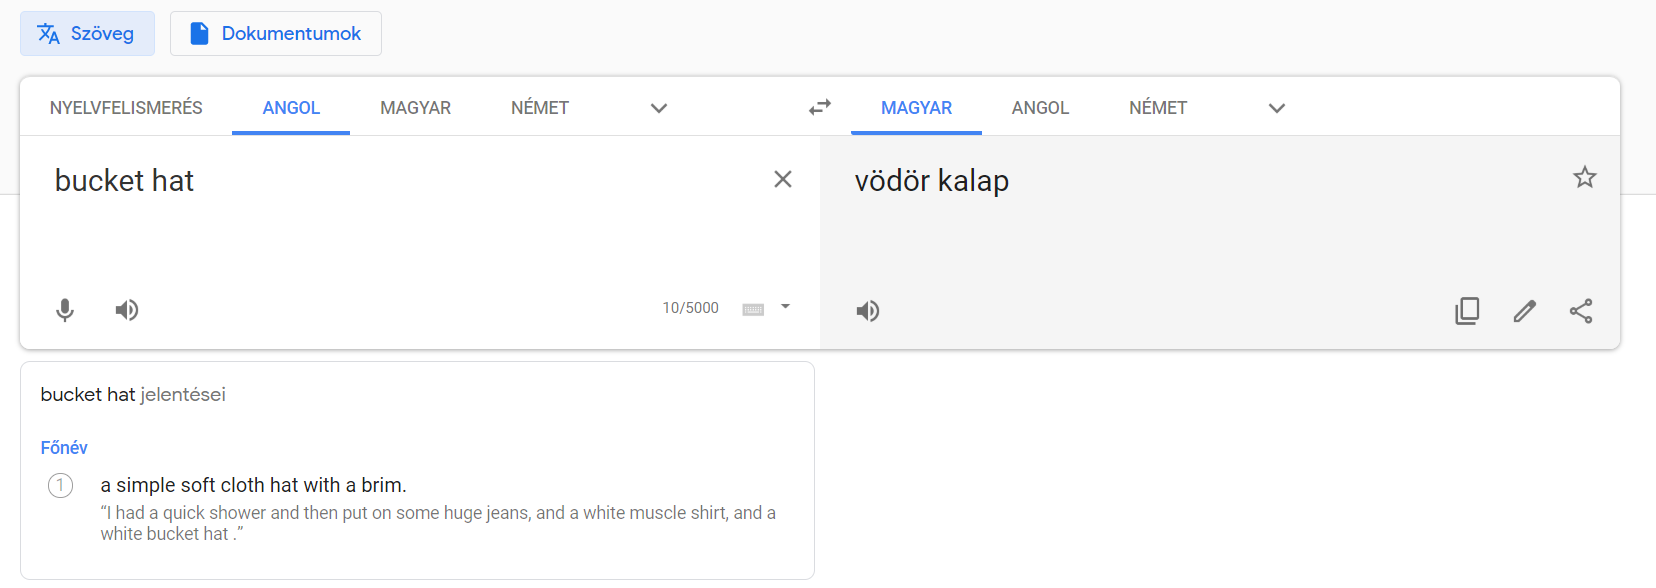This screenshot has height=588, width=1656.
Task: Save translation with the star icon
Action: click(1585, 178)
